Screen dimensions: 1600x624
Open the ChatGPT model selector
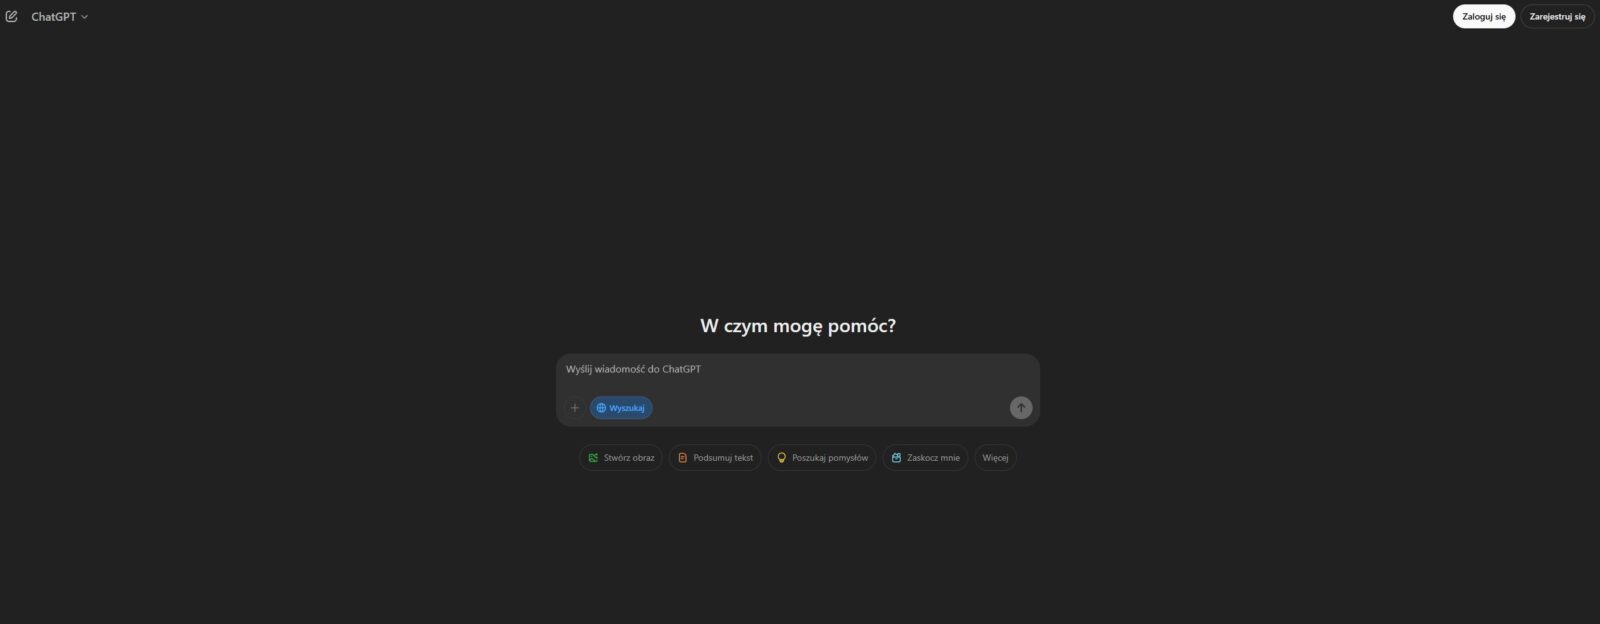click(59, 17)
